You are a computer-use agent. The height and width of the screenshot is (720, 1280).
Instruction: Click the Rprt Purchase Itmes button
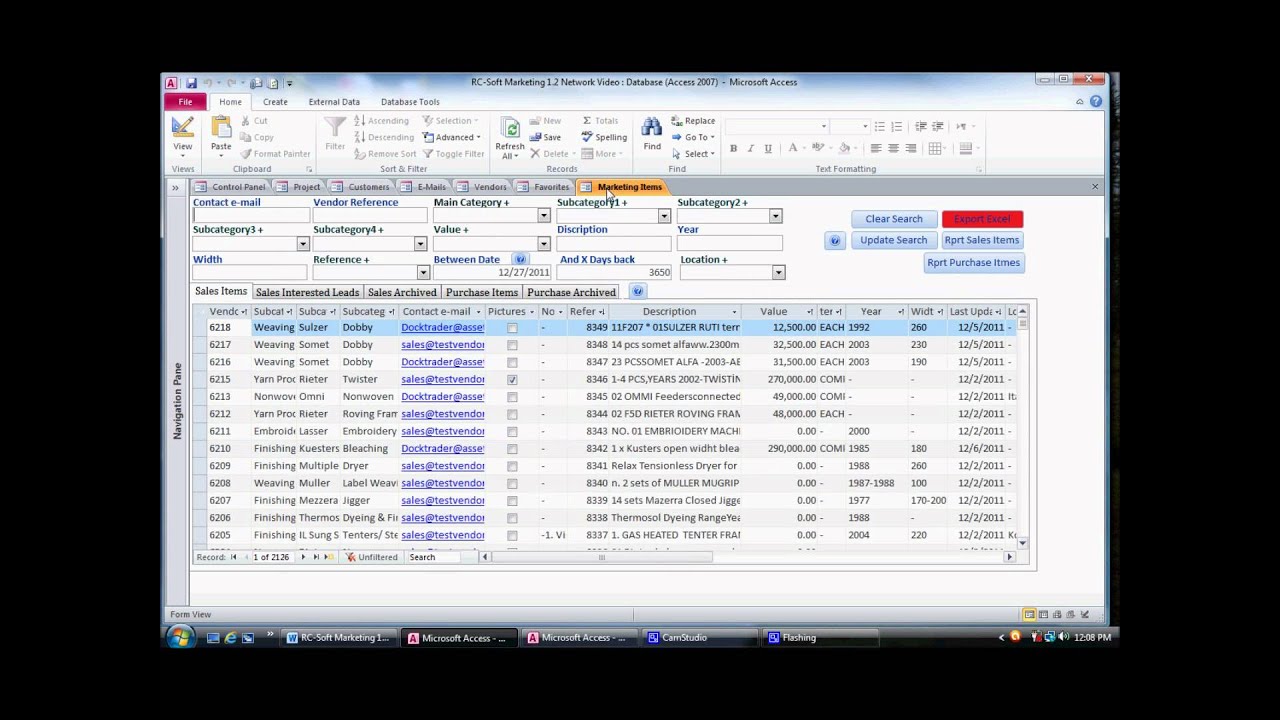pyautogui.click(x=973, y=263)
